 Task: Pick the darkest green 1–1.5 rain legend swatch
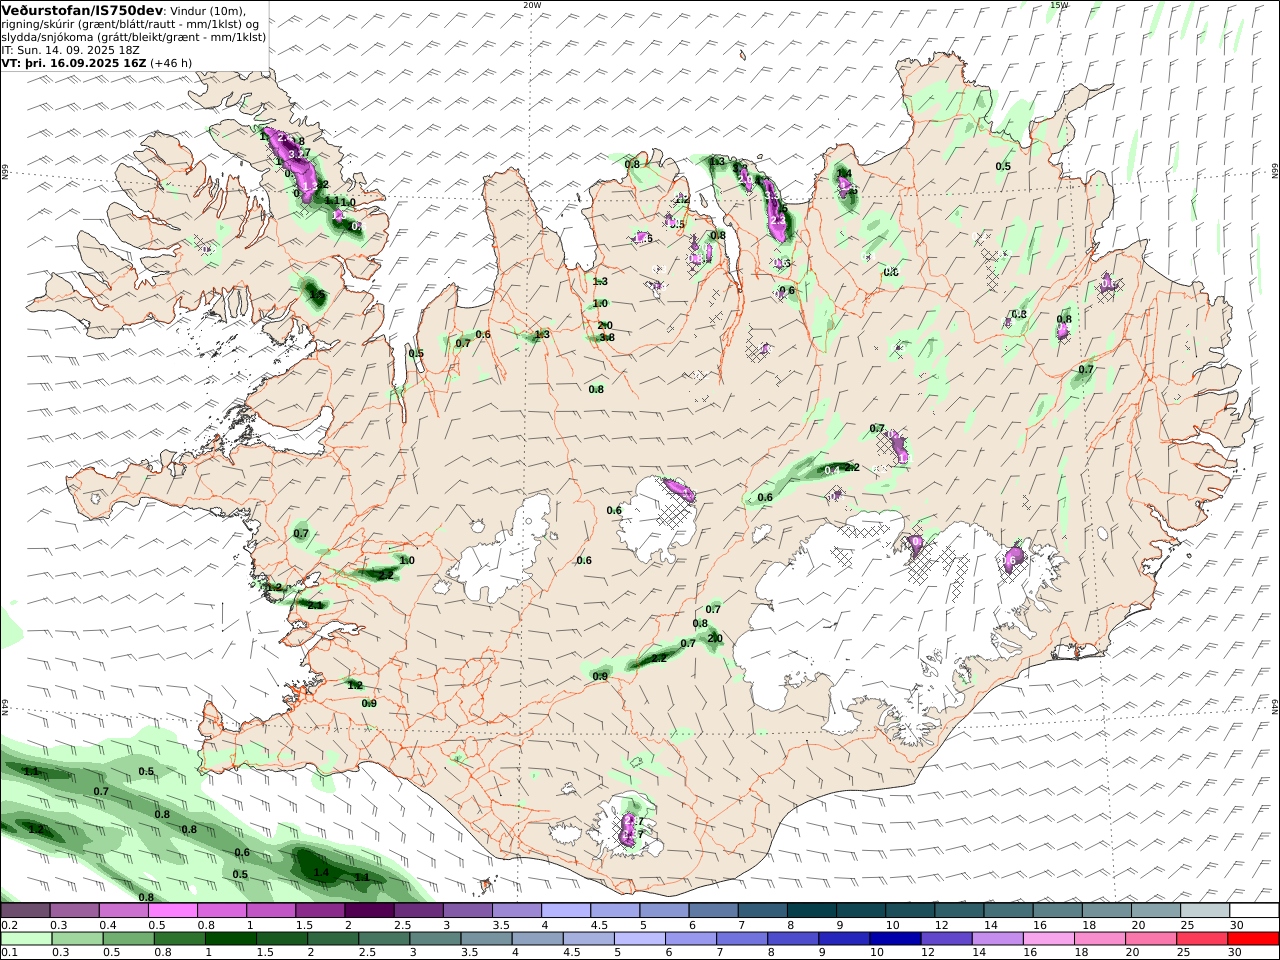pos(230,939)
